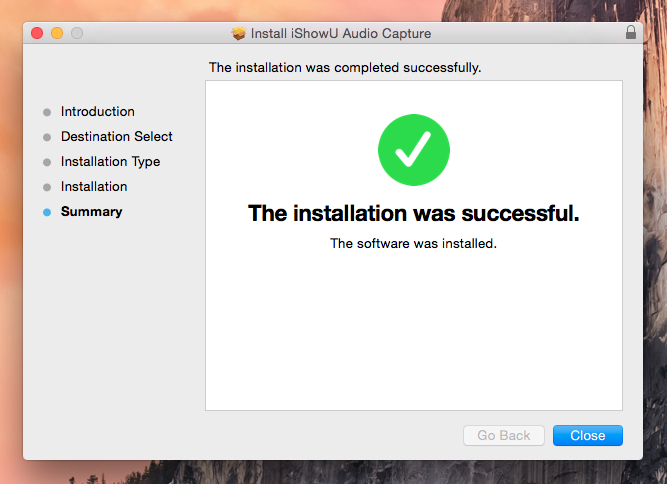Click the 'installation was completed successfully' header
The width and height of the screenshot is (667, 484).
coord(345,68)
